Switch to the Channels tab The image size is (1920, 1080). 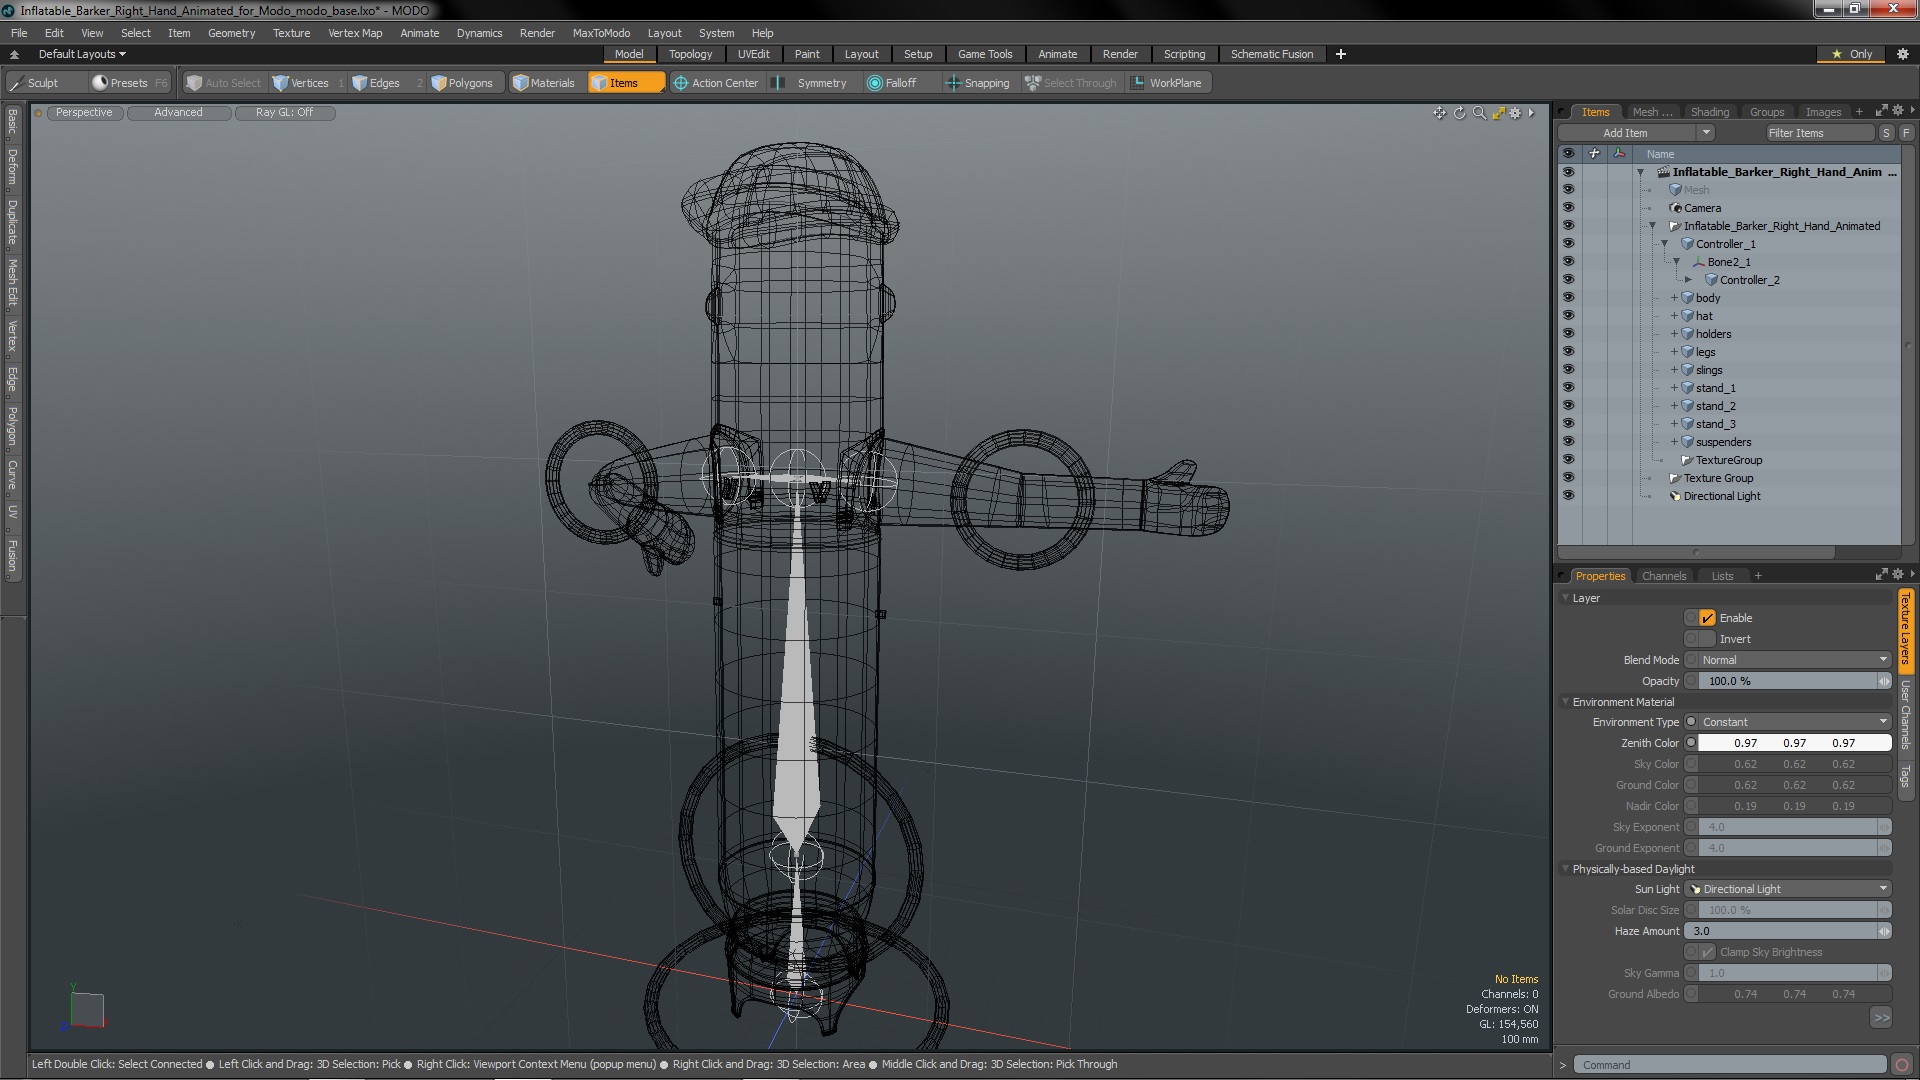pyautogui.click(x=1663, y=576)
